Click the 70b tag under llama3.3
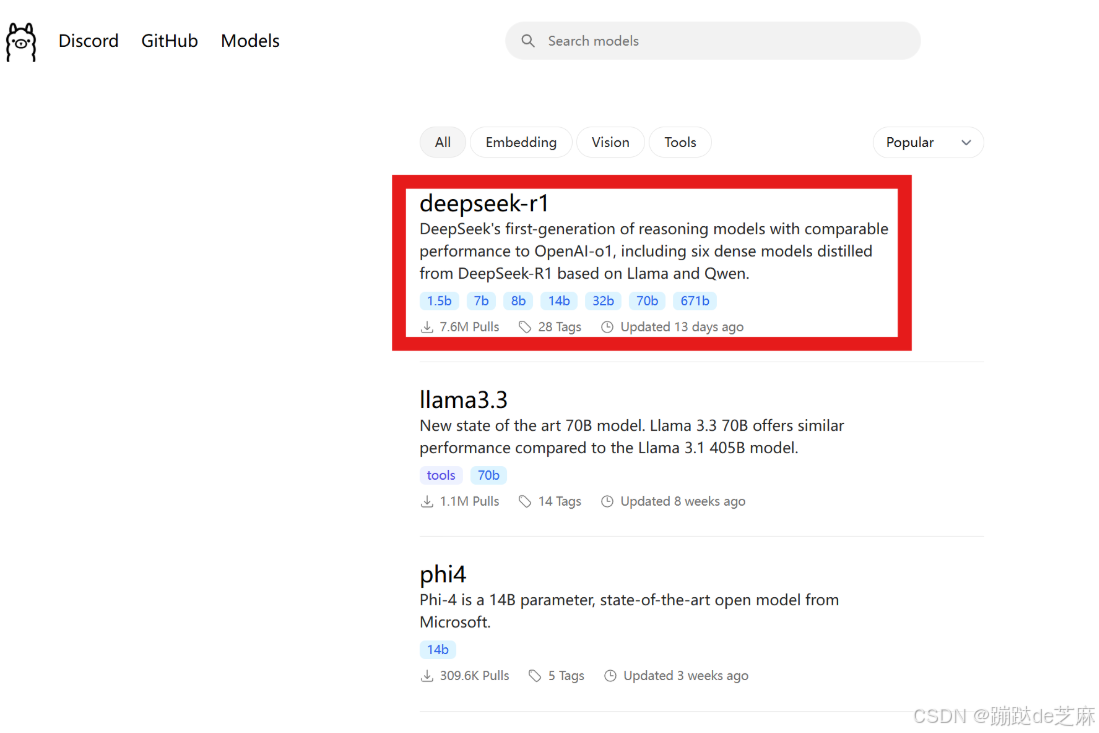1099x733 pixels. 489,475
